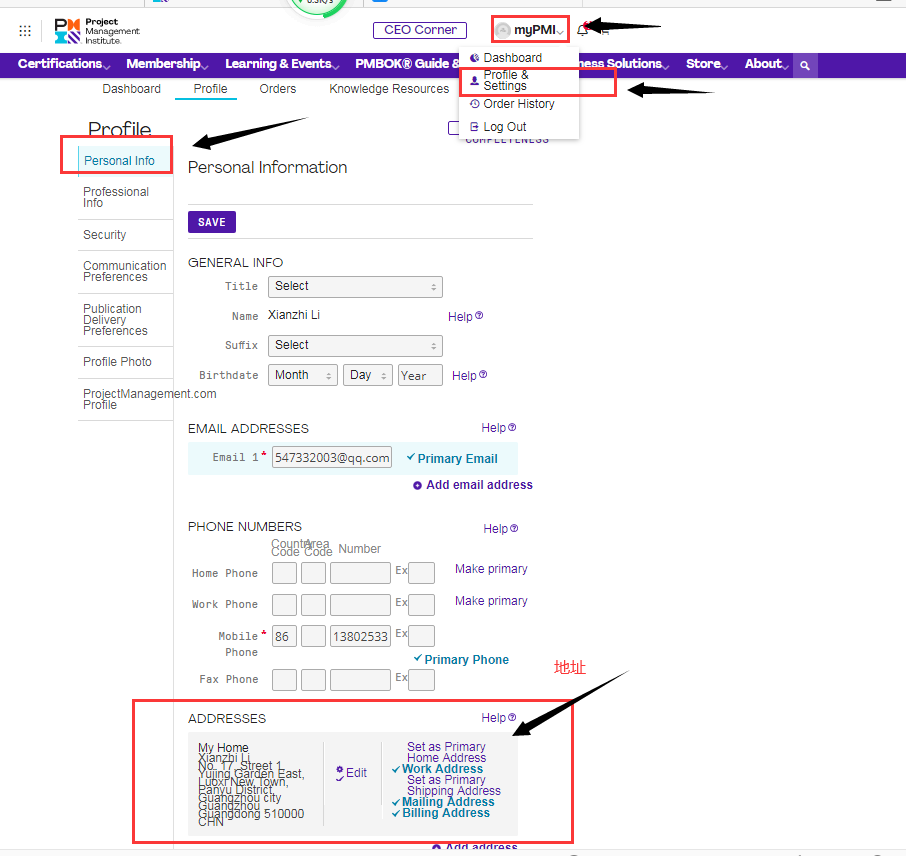The height and width of the screenshot is (856, 906).
Task: Expand the About menu
Action: 766,64
